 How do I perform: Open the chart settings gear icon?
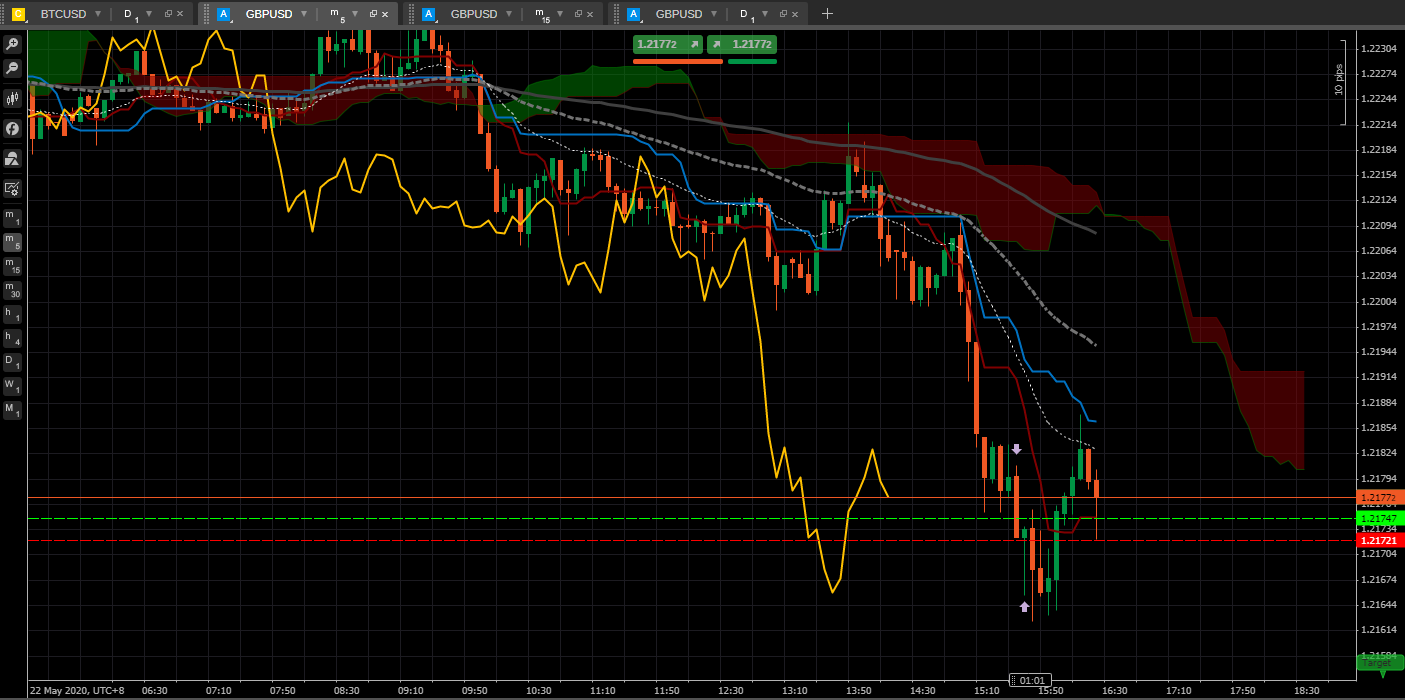(x=13, y=188)
